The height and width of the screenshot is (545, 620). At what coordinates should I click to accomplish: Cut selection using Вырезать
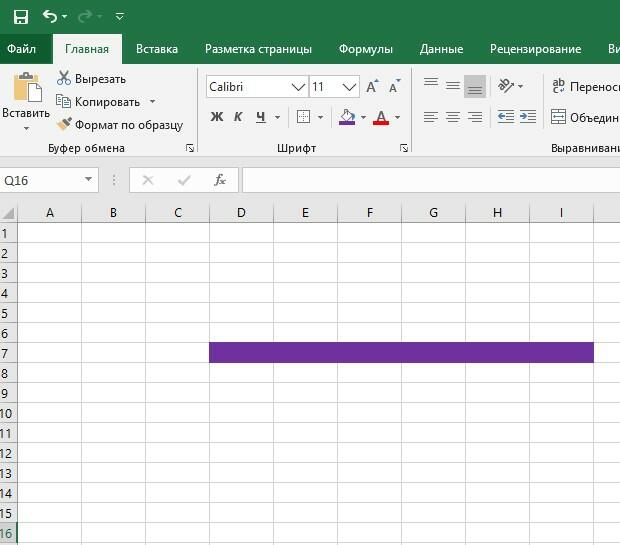91,79
